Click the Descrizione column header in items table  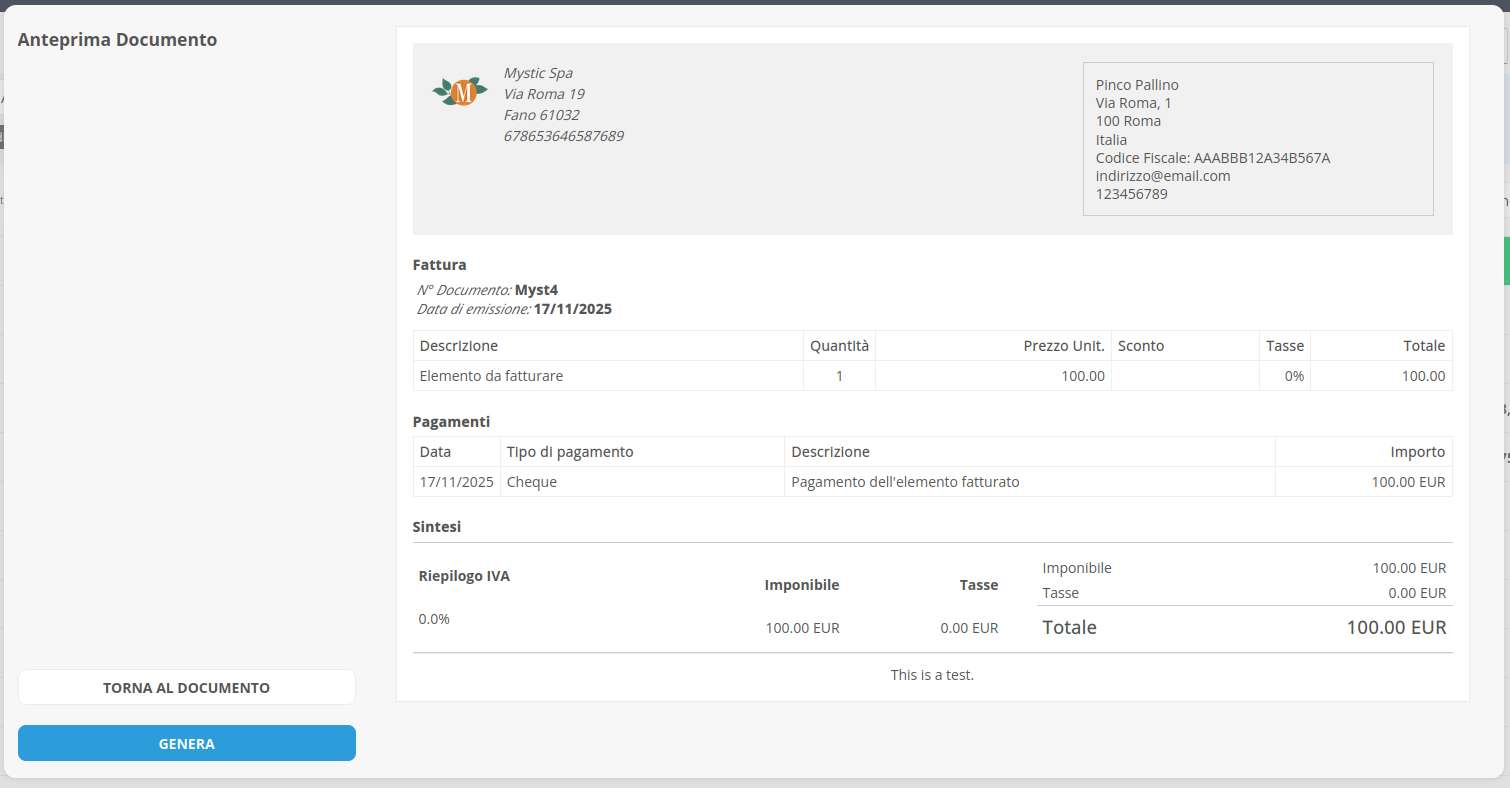459,346
